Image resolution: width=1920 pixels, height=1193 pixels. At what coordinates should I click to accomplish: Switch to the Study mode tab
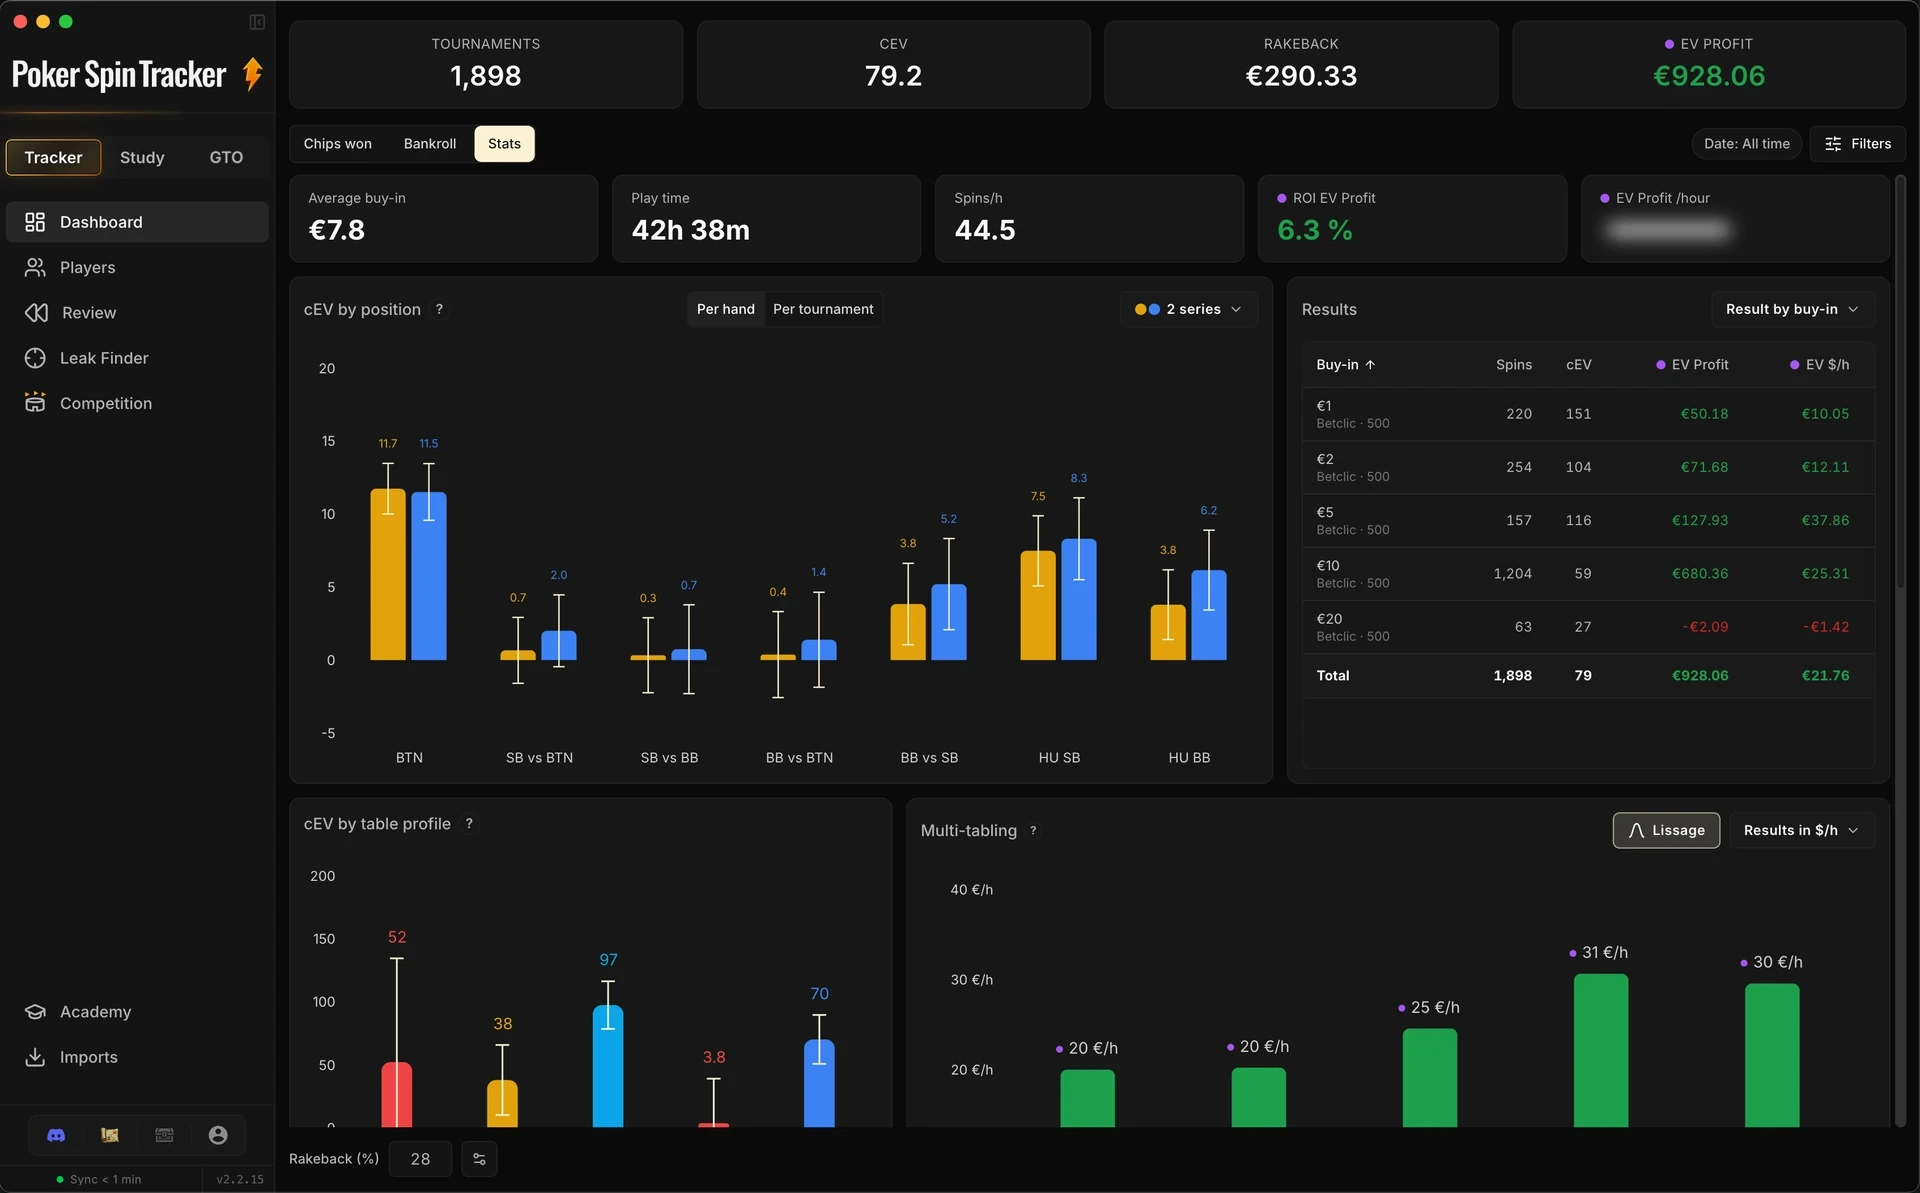pos(142,158)
